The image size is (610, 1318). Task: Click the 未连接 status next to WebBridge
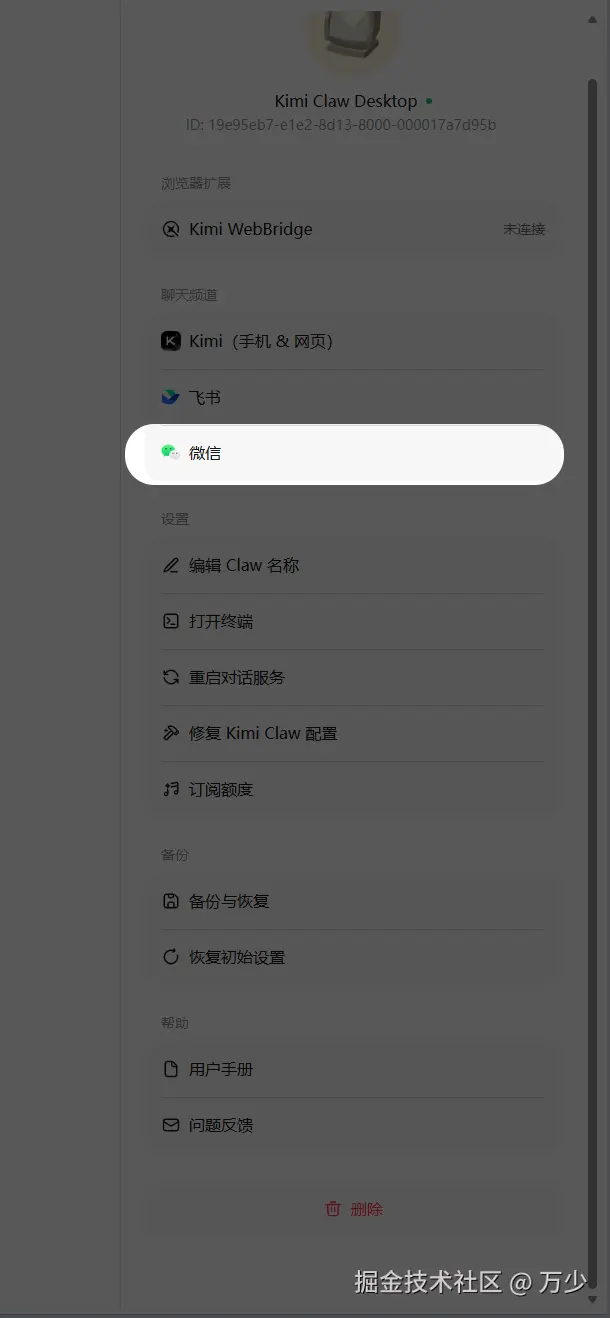pyautogui.click(x=524, y=229)
